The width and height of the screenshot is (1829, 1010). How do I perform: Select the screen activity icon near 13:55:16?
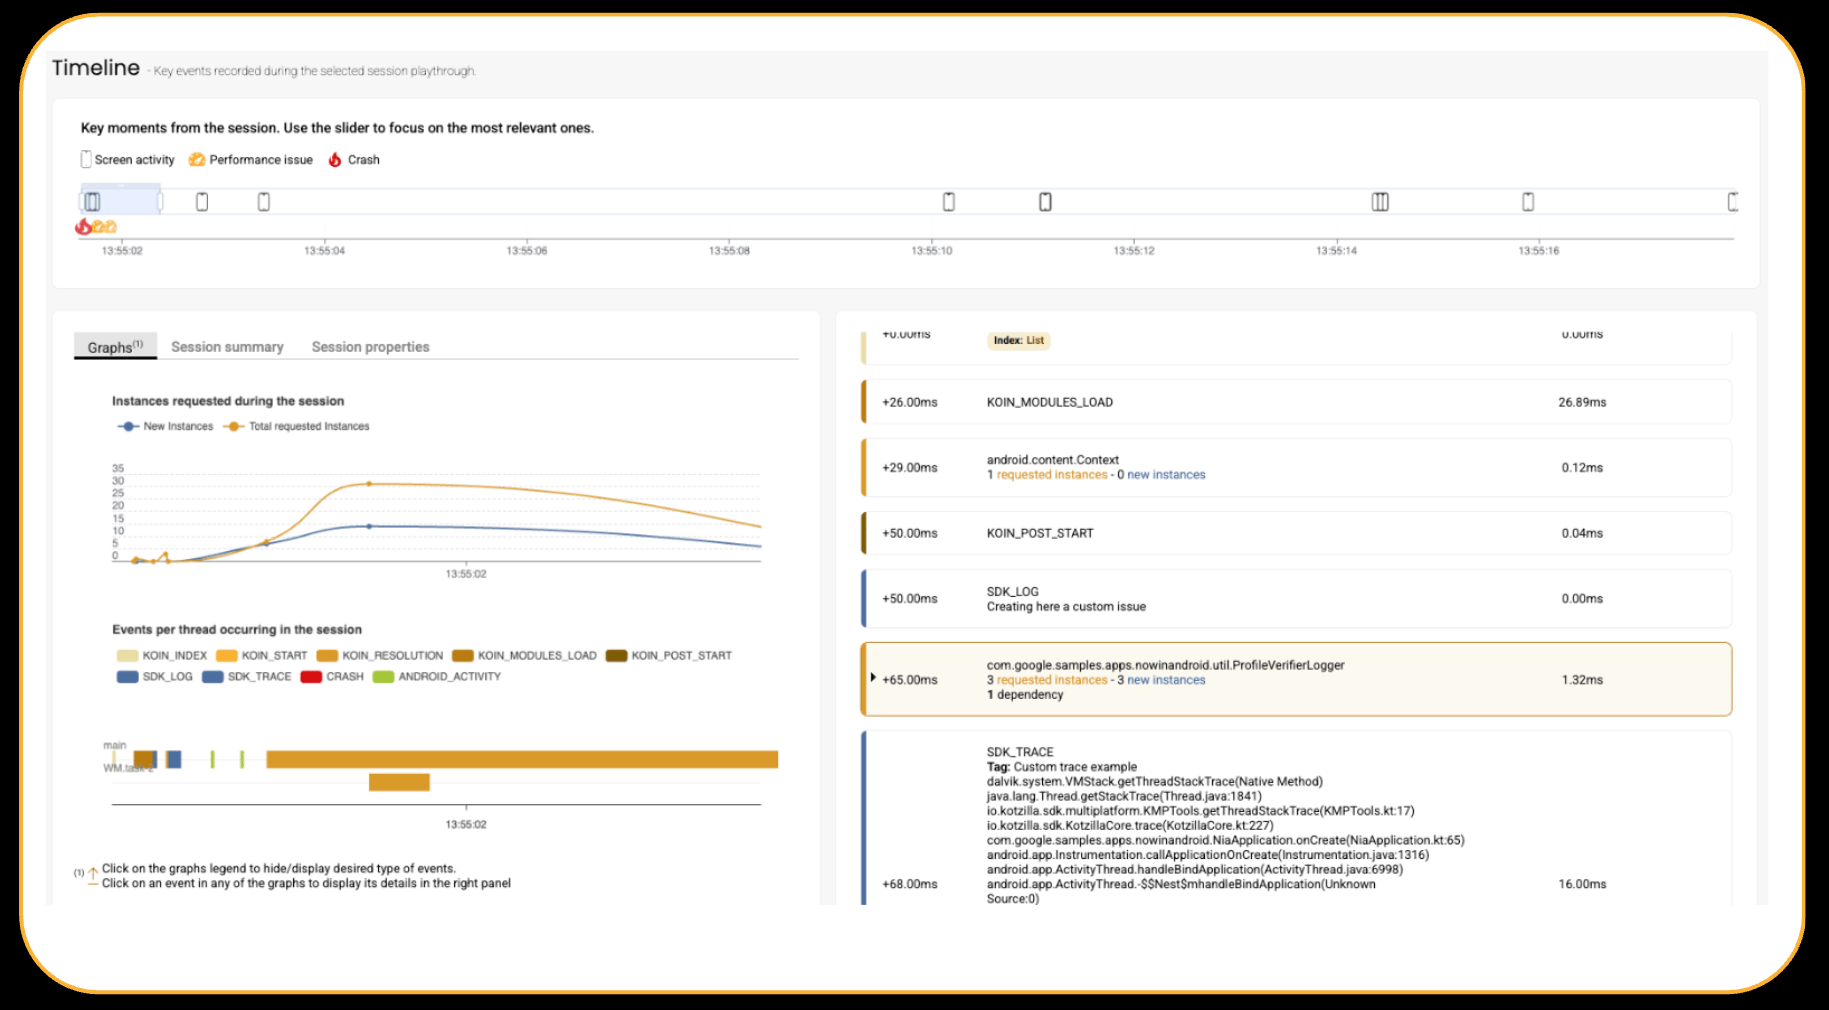[x=1528, y=202]
